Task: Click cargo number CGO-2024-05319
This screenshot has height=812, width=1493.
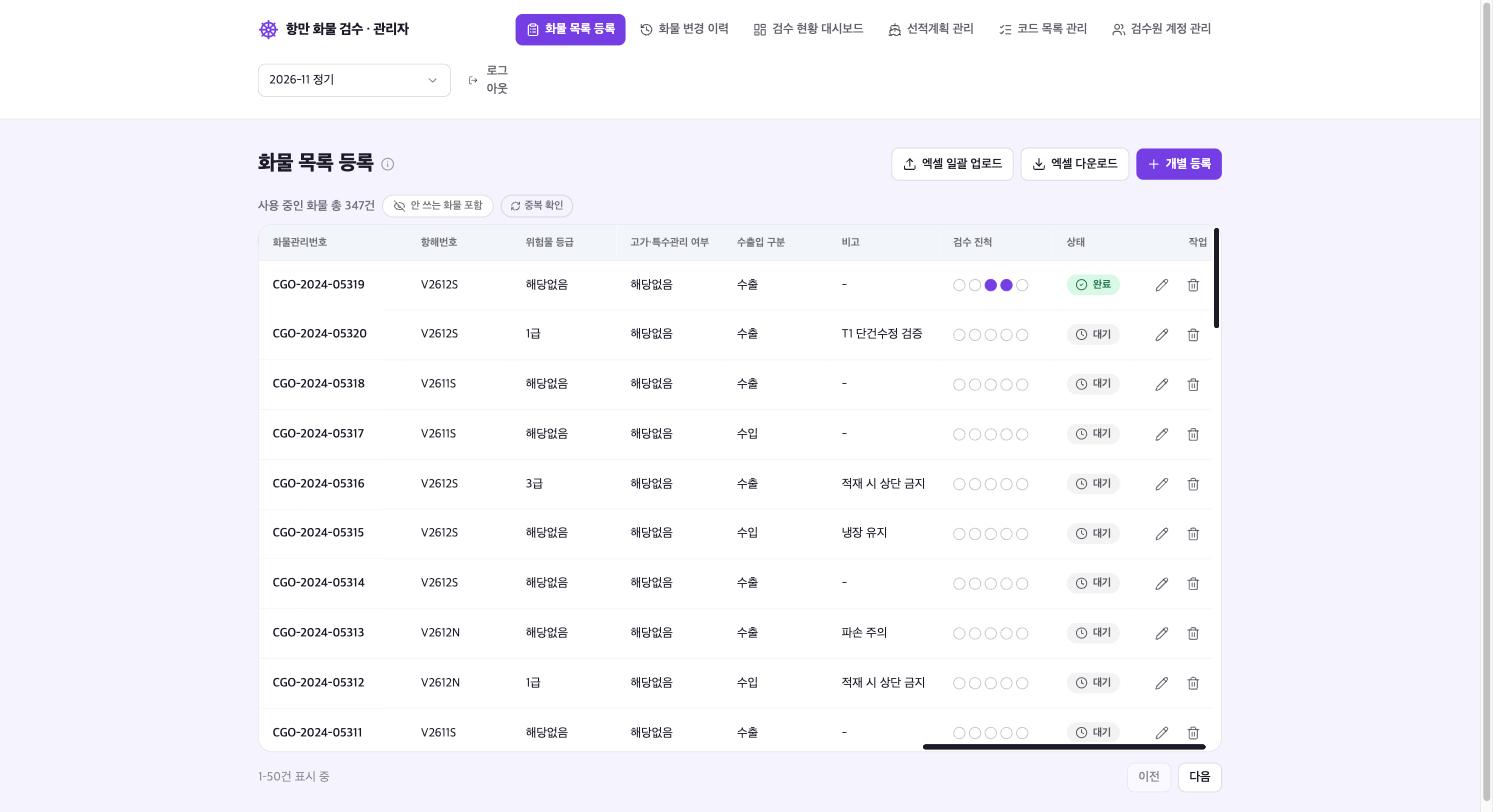Action: pyautogui.click(x=318, y=285)
